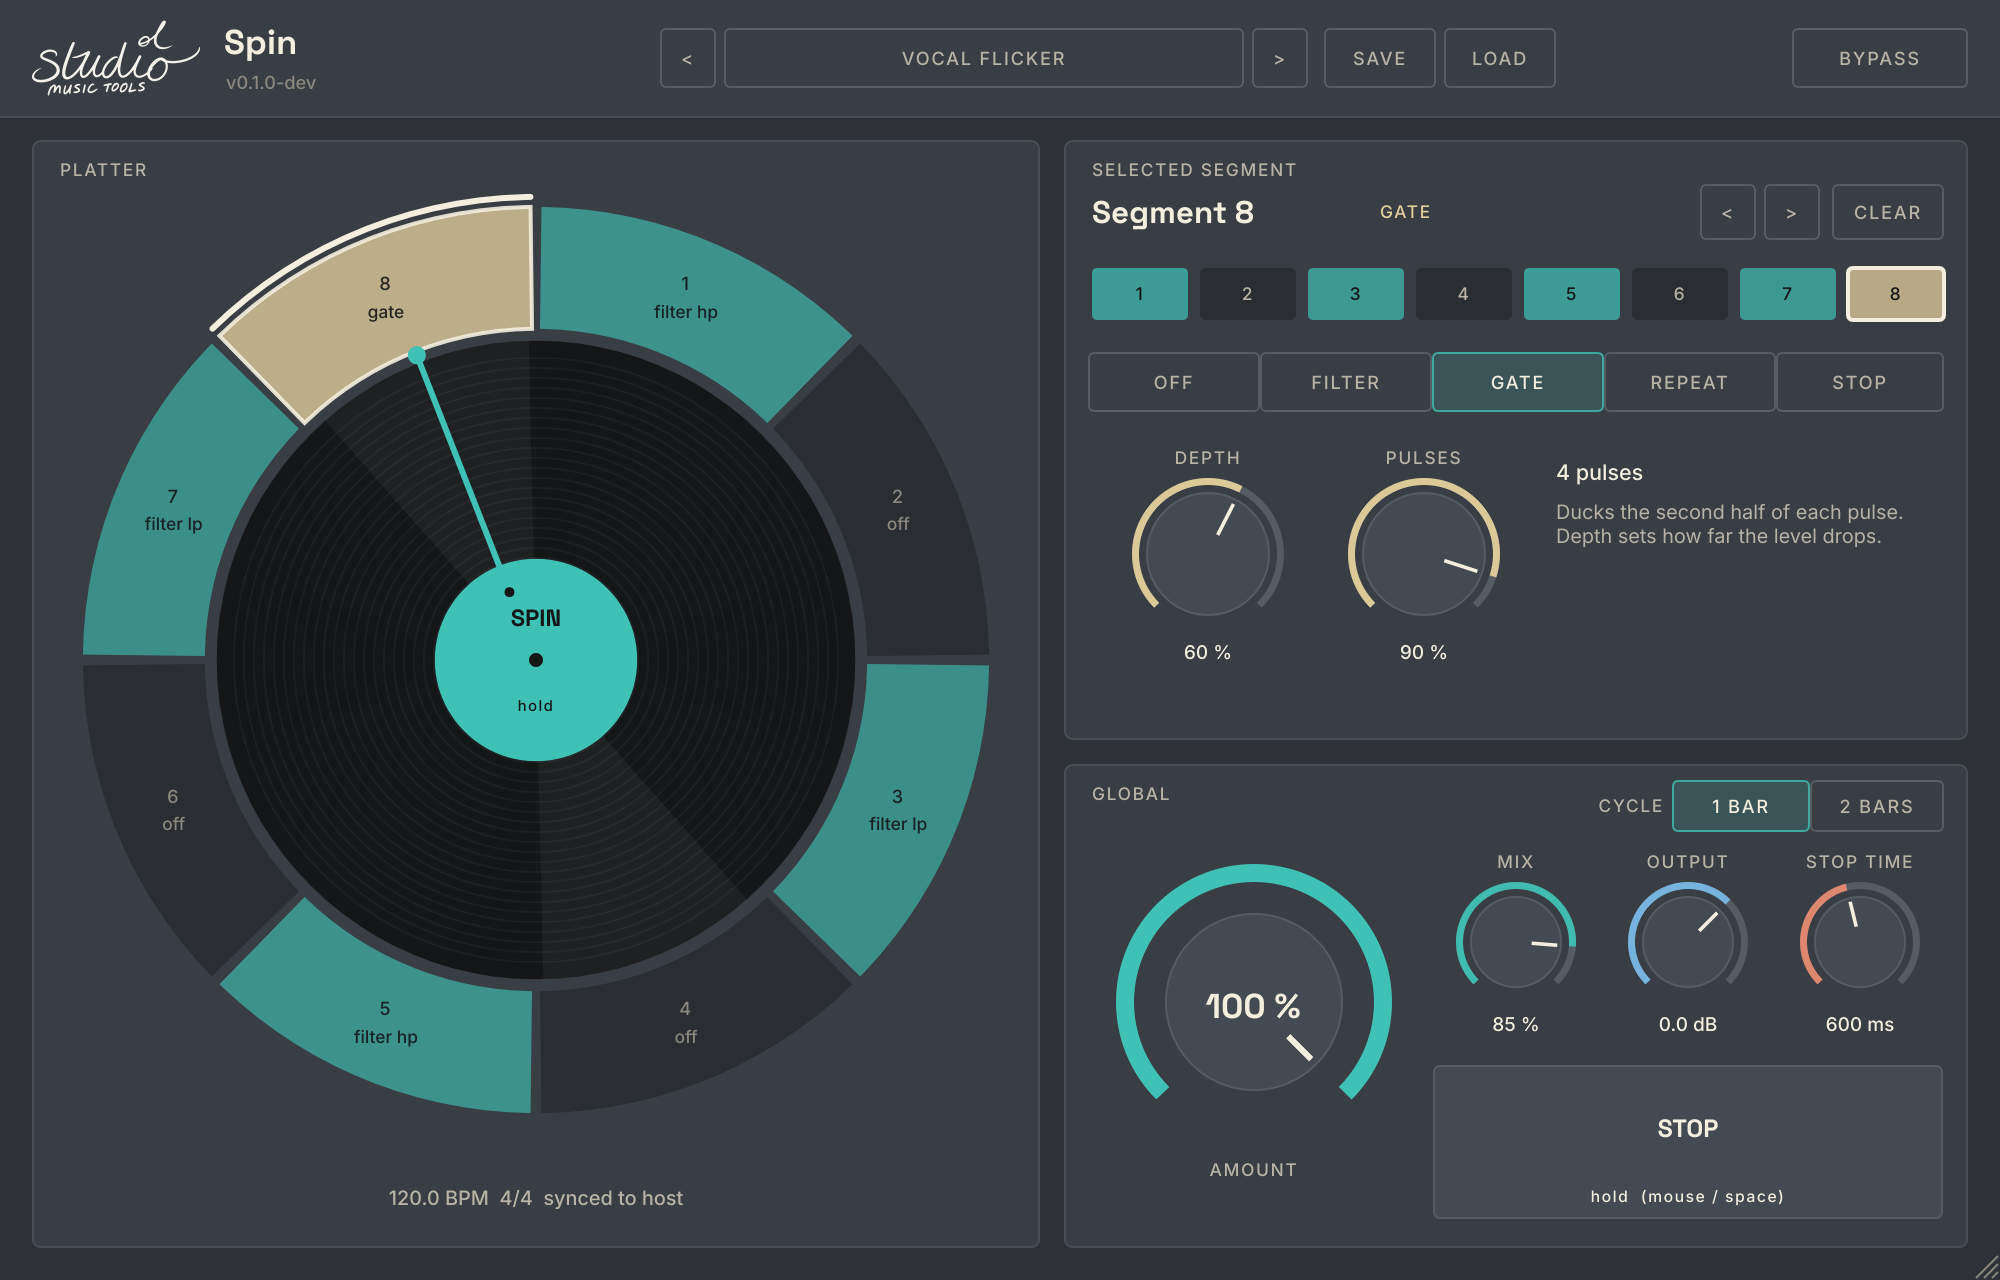Go to the previous preset with the header arrow
The height and width of the screenshot is (1280, 2000).
click(687, 58)
